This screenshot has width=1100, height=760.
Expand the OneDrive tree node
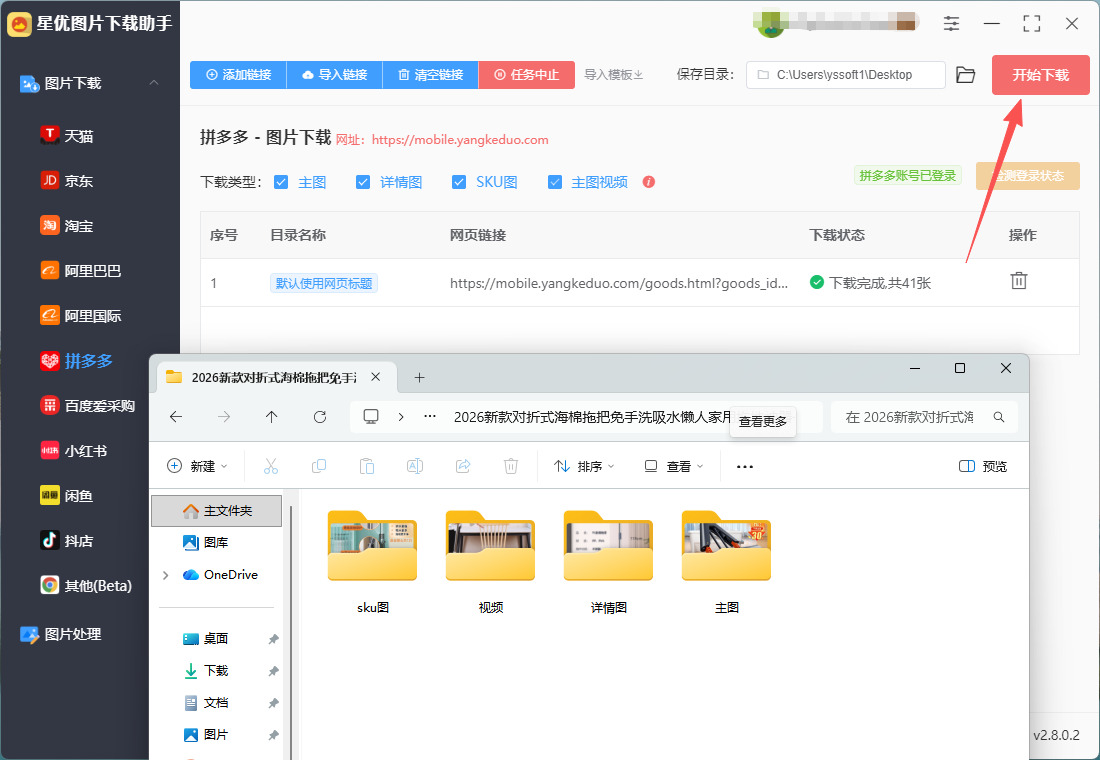(x=166, y=575)
